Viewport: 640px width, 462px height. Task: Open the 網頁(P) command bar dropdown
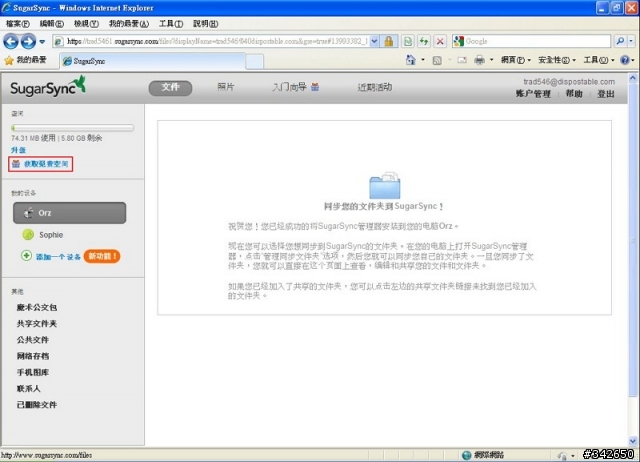click(x=516, y=60)
